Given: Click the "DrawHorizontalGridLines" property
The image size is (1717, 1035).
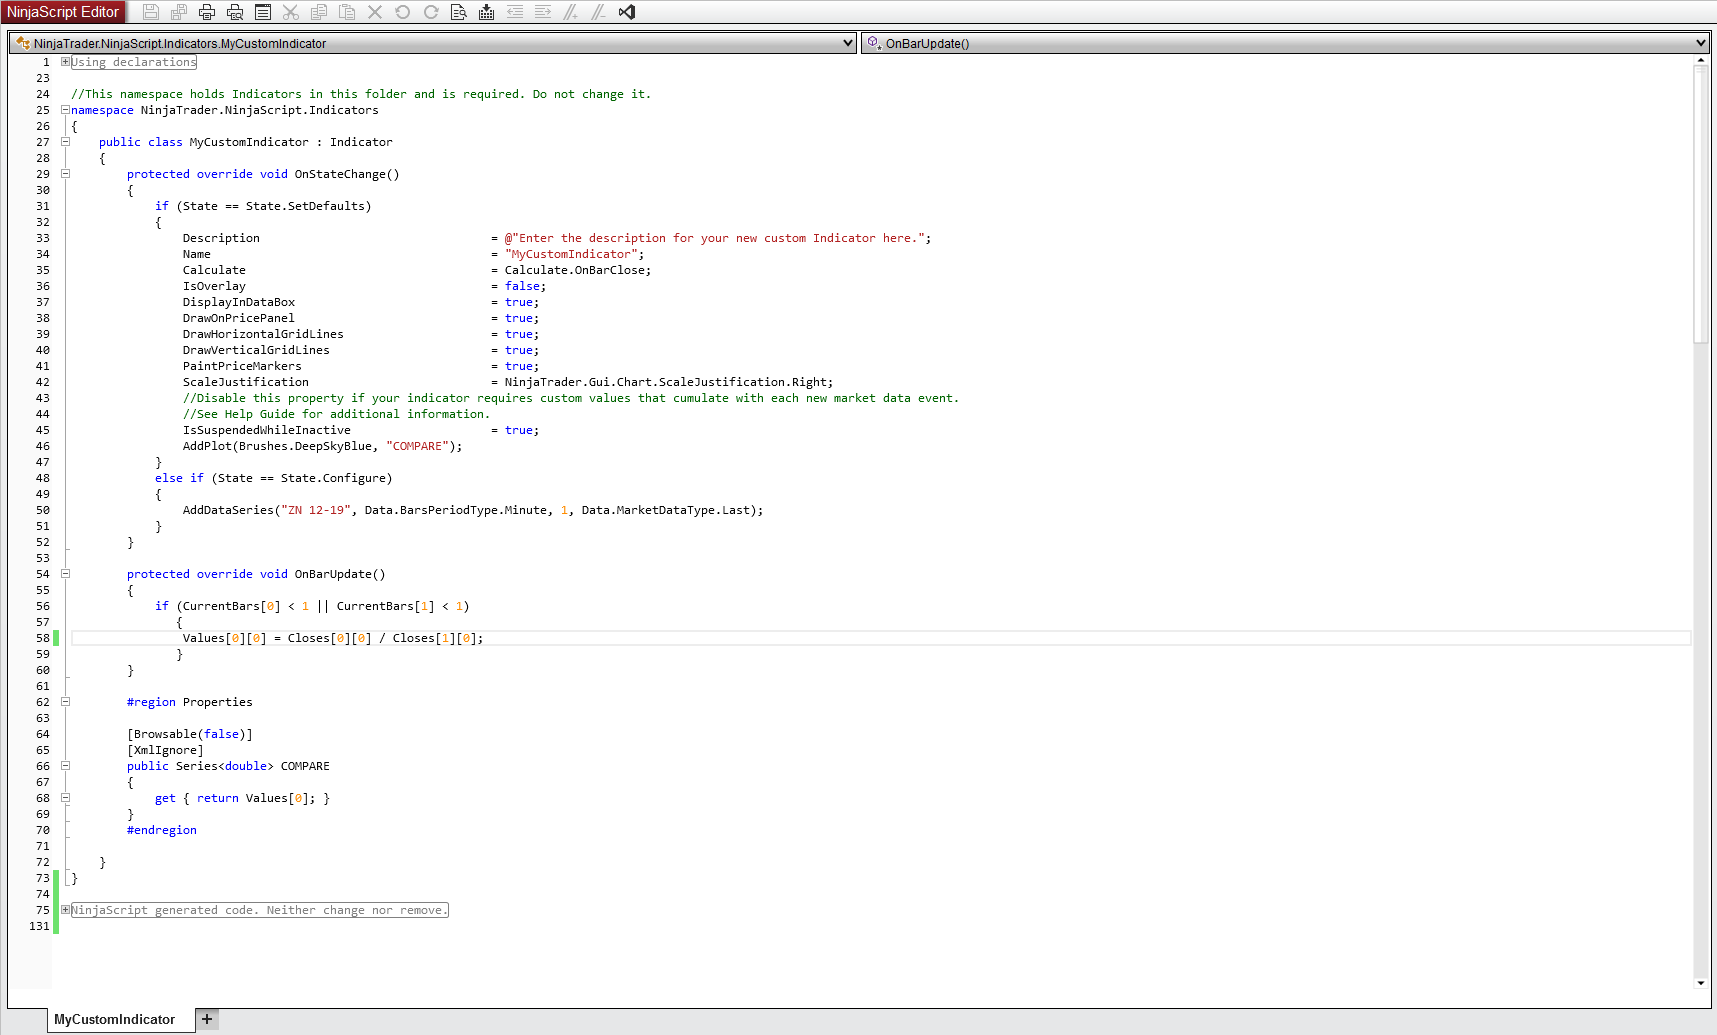Looking at the screenshot, I should point(263,334).
